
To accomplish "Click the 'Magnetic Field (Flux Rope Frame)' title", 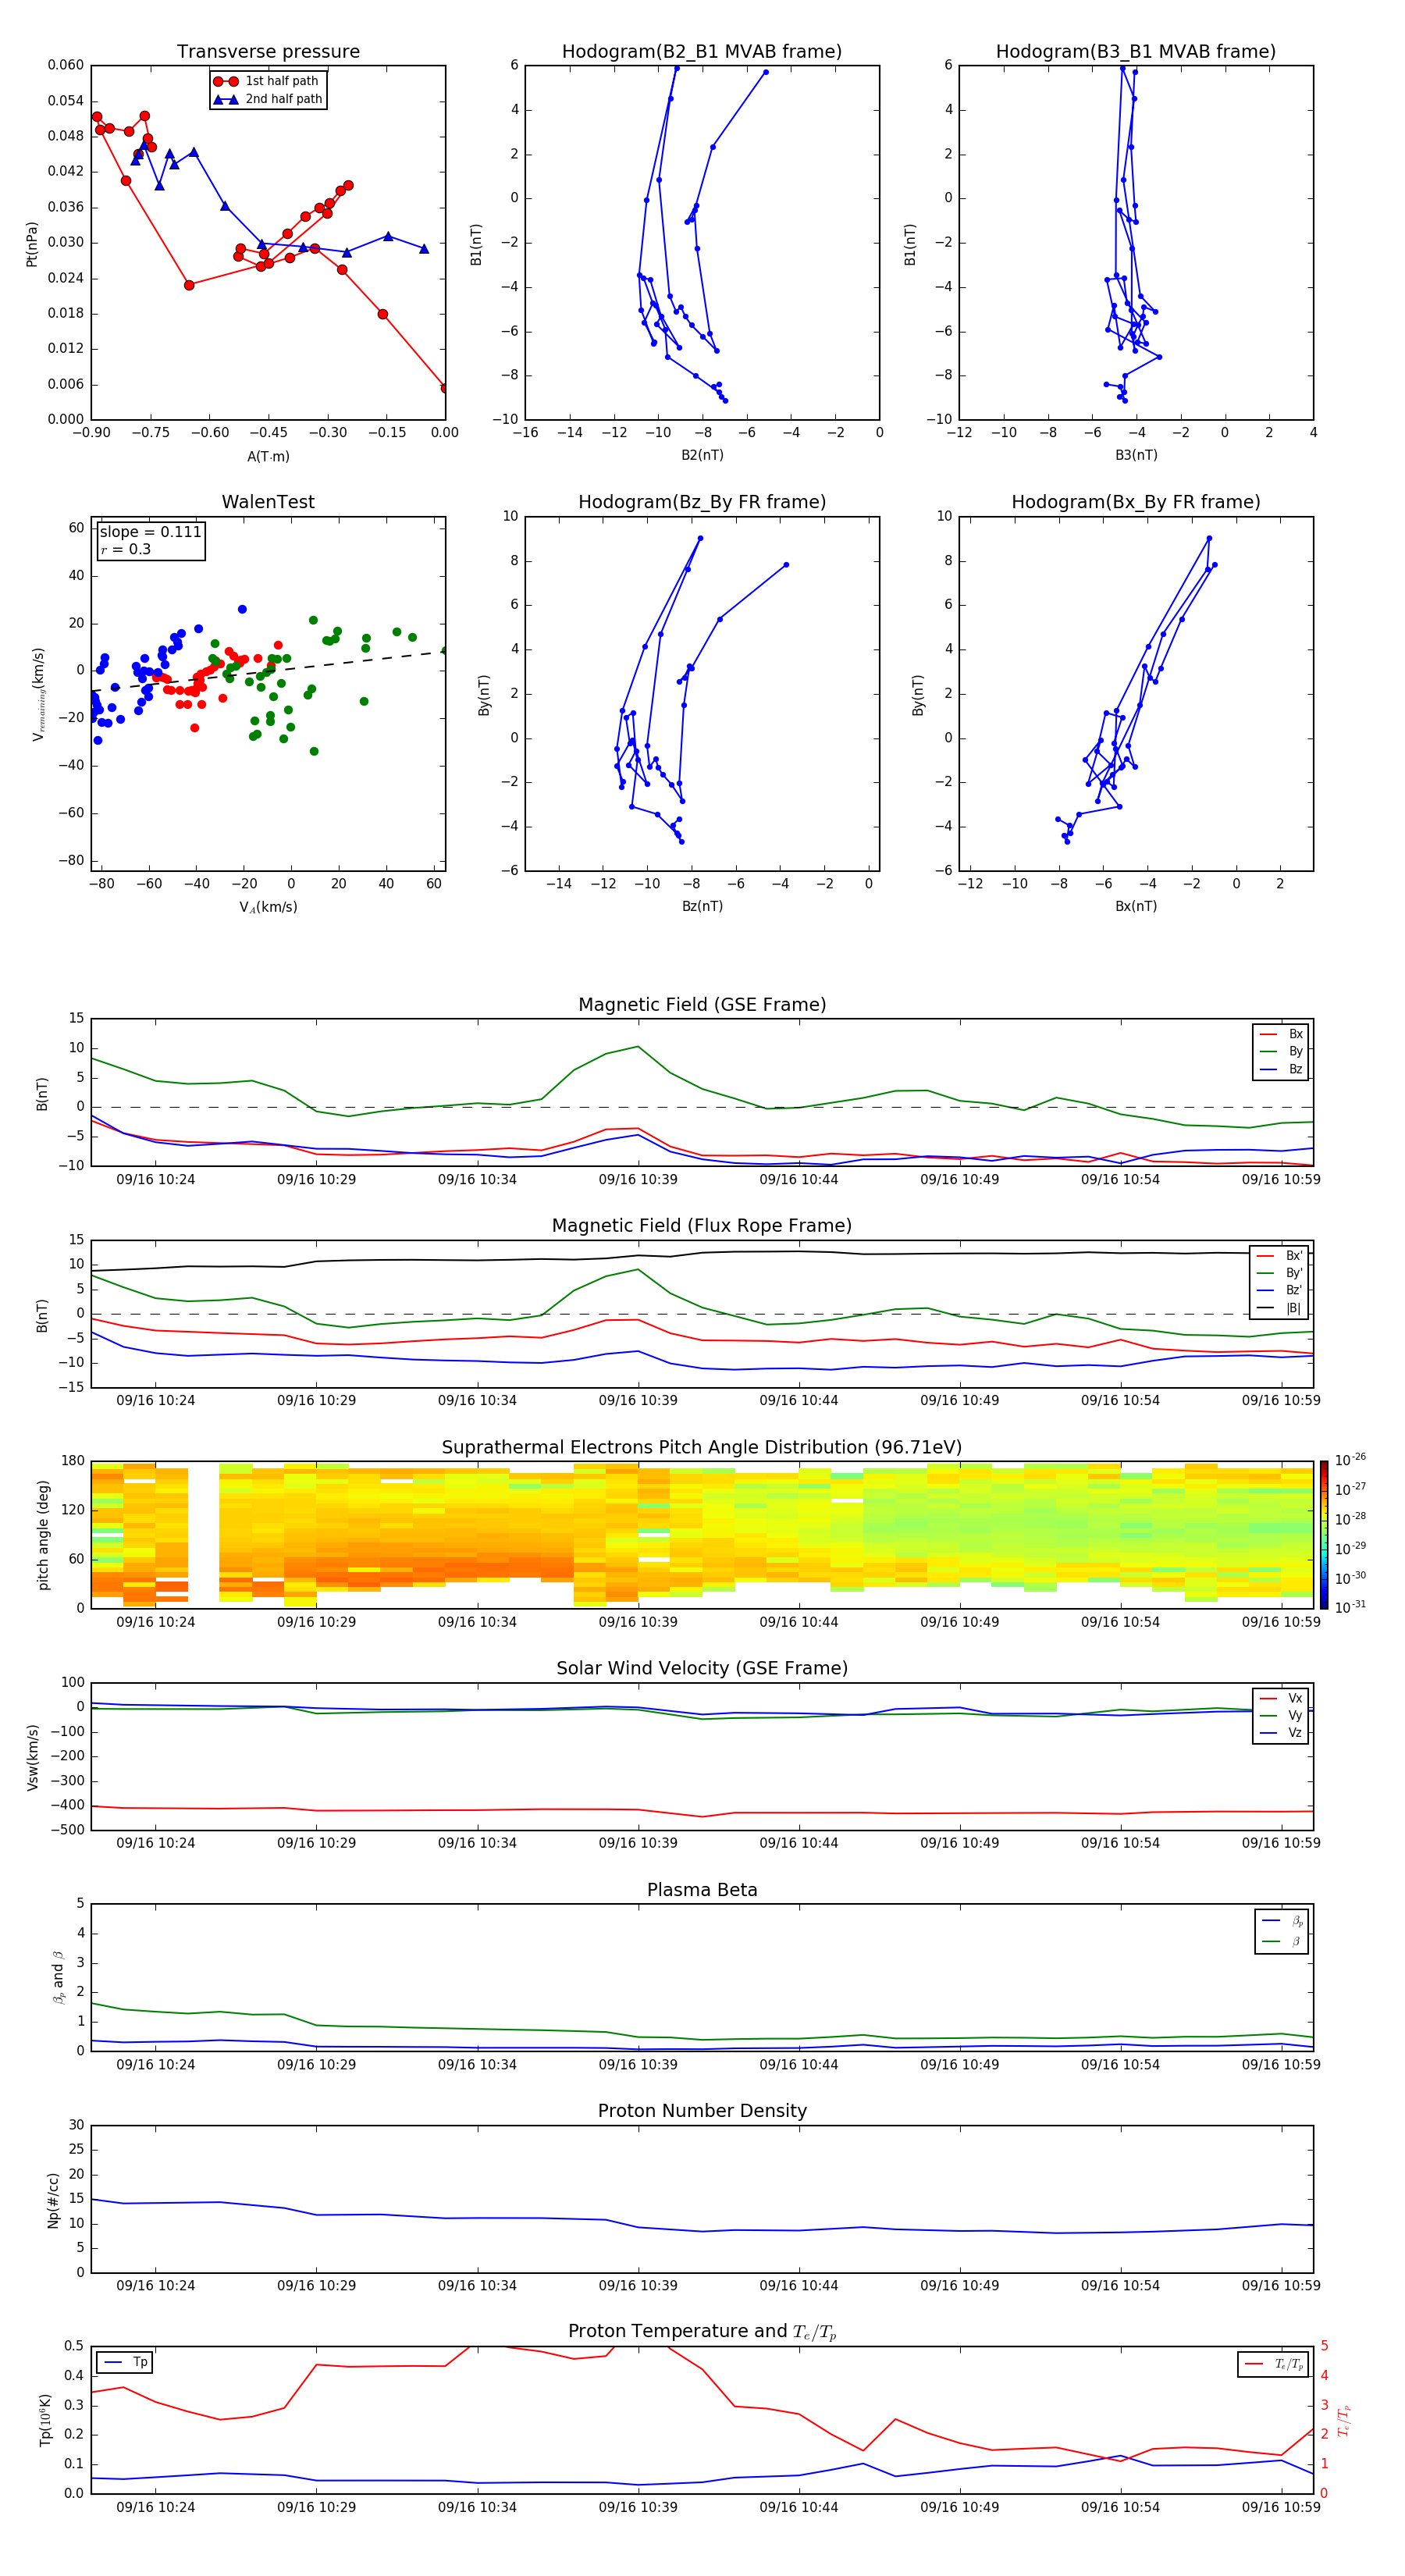I will click(x=702, y=1226).
